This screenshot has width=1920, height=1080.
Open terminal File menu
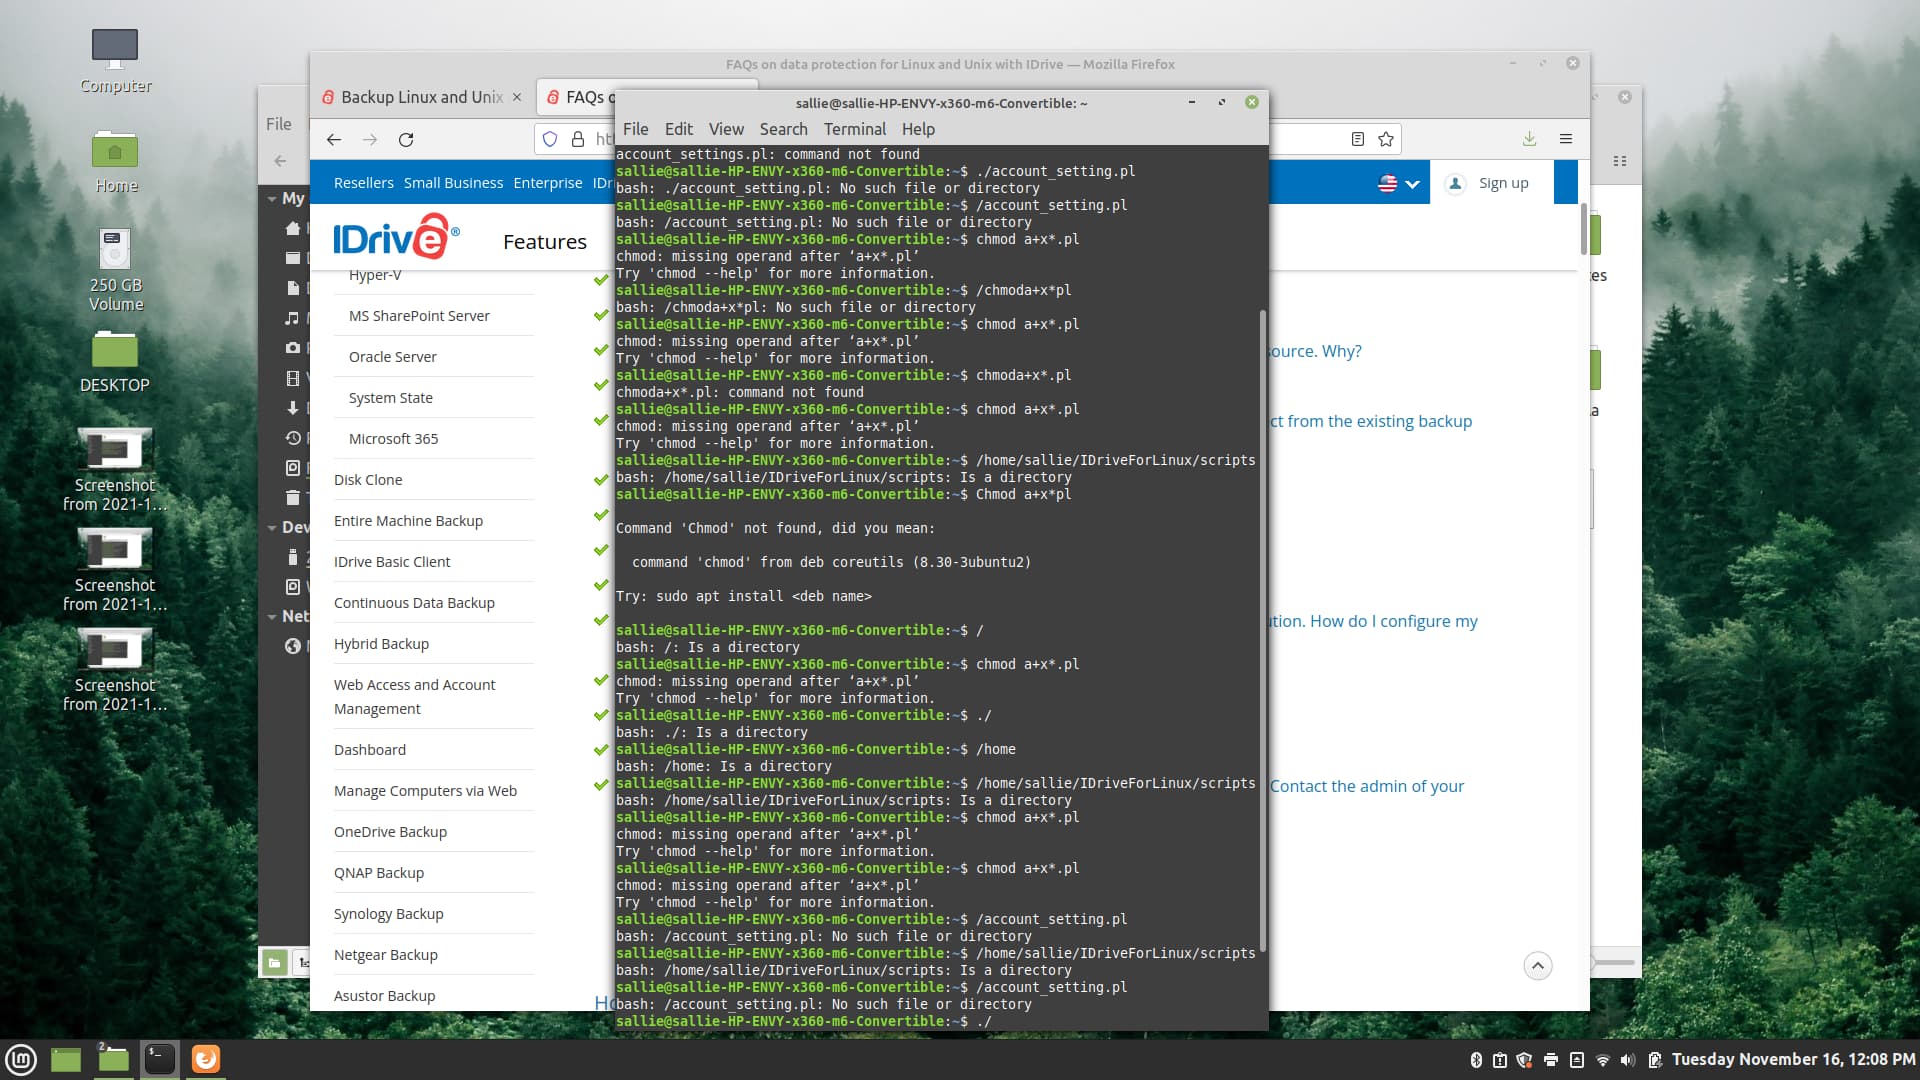pos(635,129)
